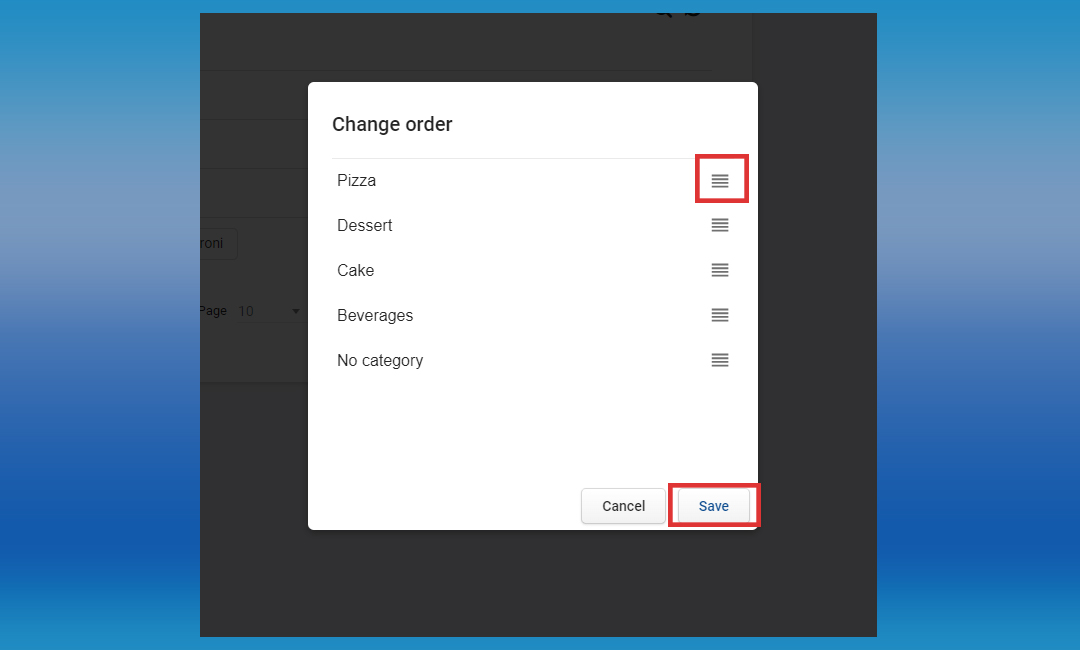Viewport: 1080px width, 650px height.
Task: Click the Dessert reorder handle
Action: (x=720, y=226)
